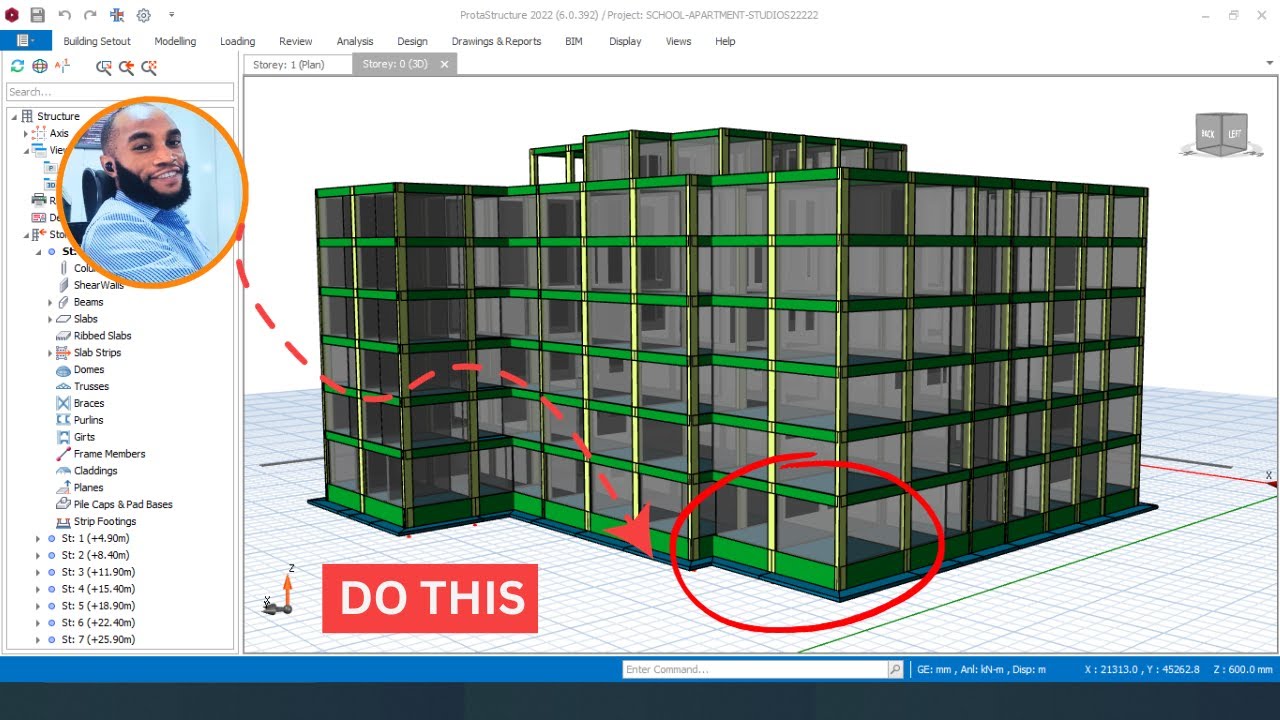Screen dimensions: 1280x720
Task: Open the Analysis ribbon tab
Action: click(355, 41)
